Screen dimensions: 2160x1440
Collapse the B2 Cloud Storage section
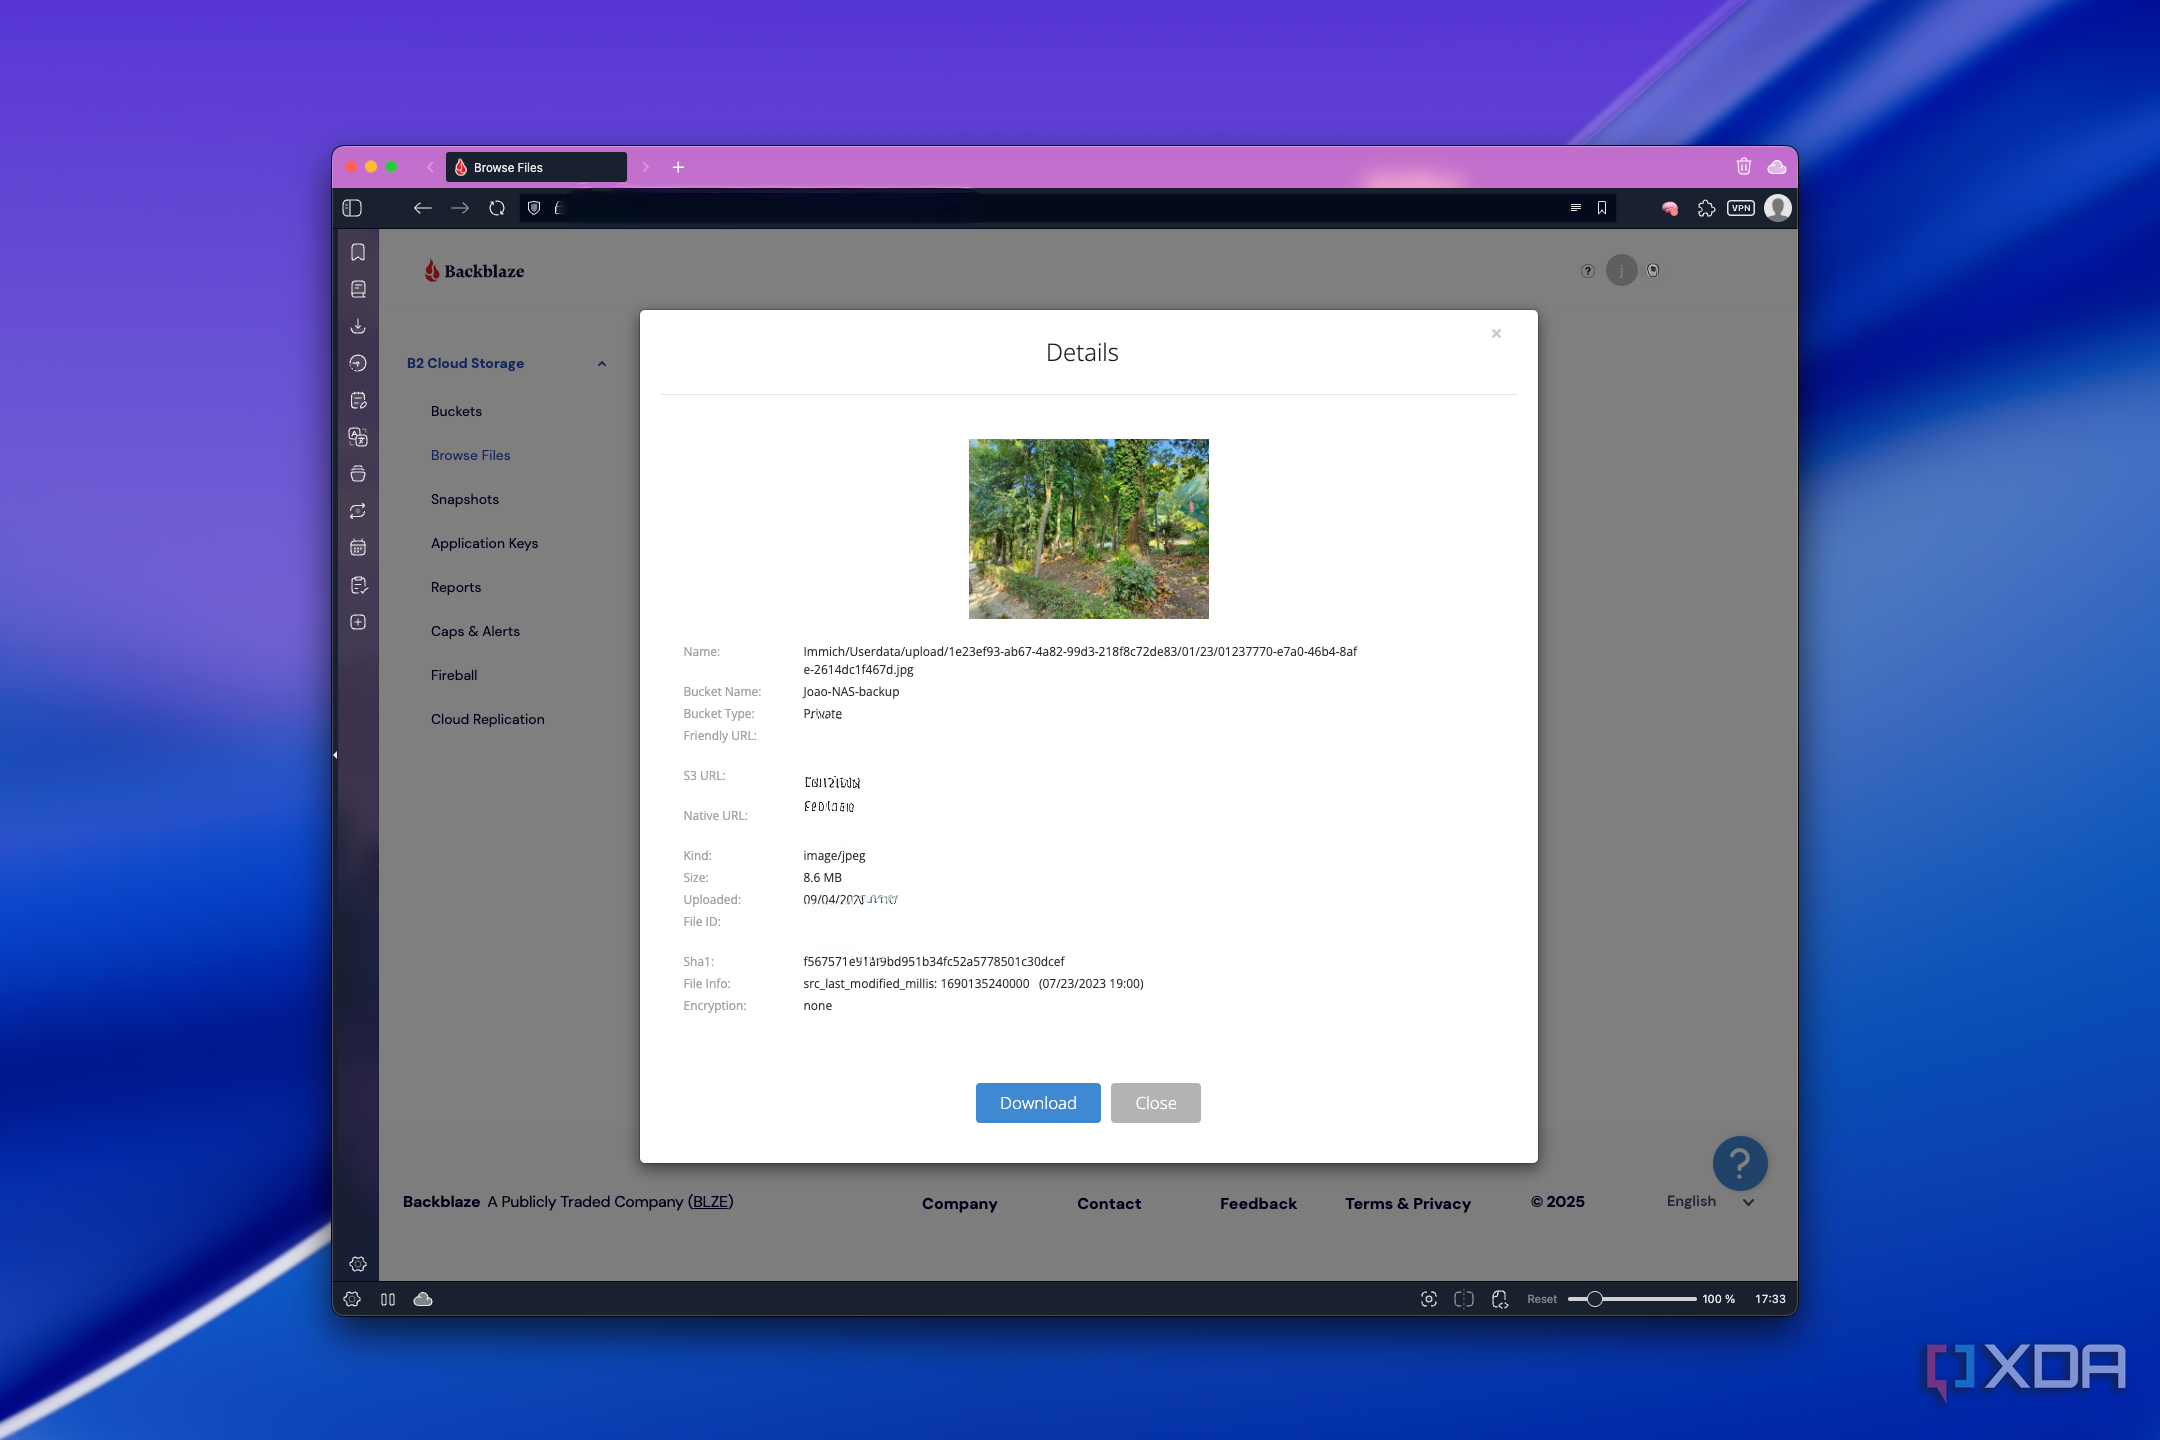coord(602,364)
